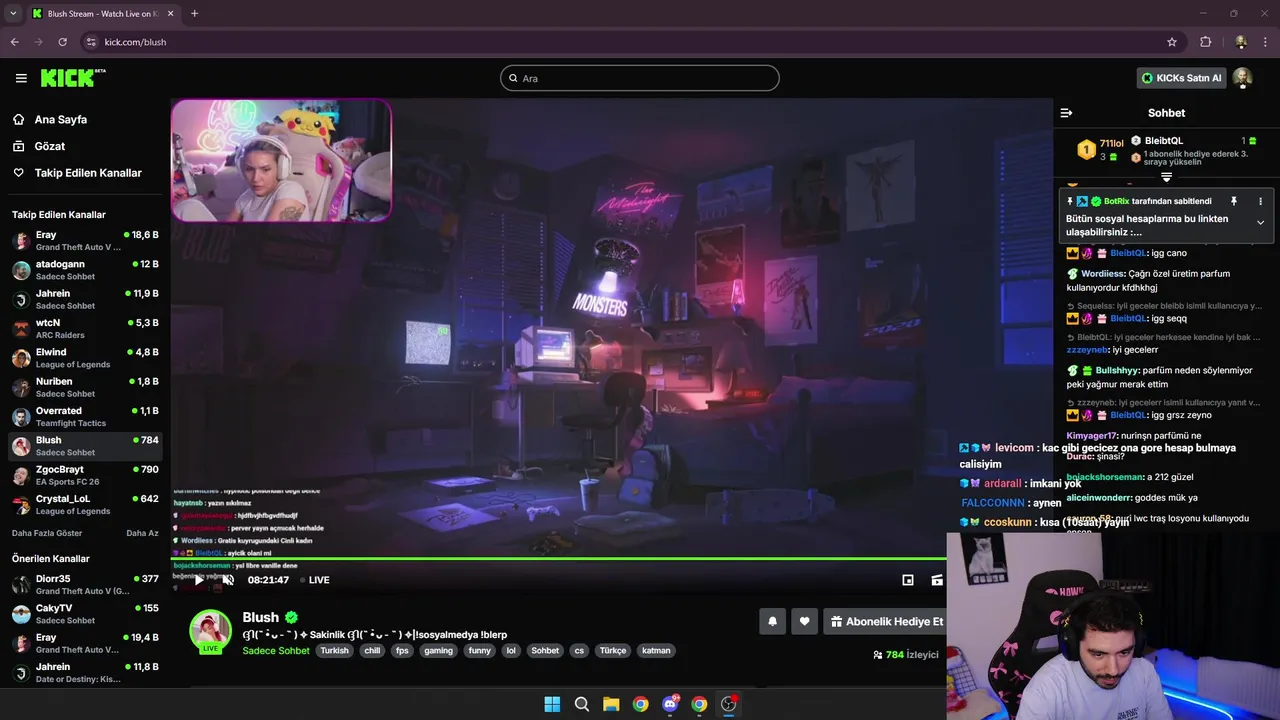The width and height of the screenshot is (1280, 720).
Task: Open recommended channel CakyTV
Action: pos(85,614)
